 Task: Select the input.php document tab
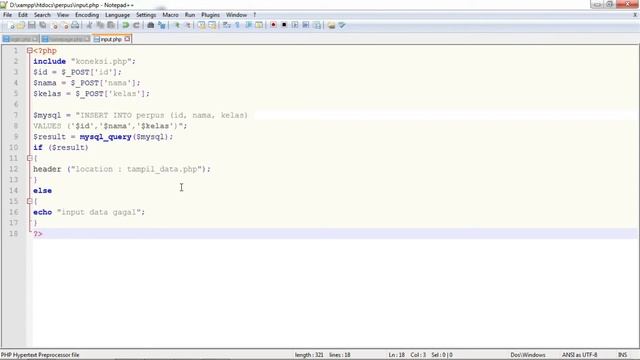pos(111,39)
